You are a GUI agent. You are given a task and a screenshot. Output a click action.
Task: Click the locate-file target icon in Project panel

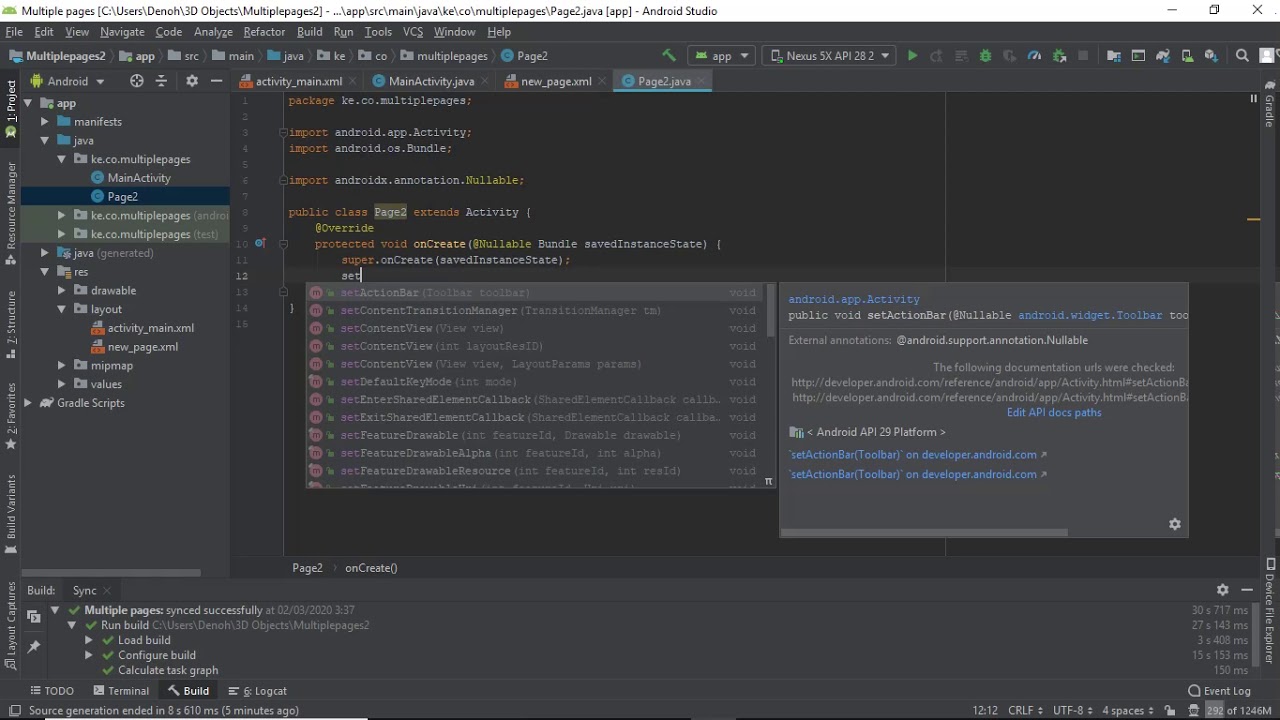(137, 81)
